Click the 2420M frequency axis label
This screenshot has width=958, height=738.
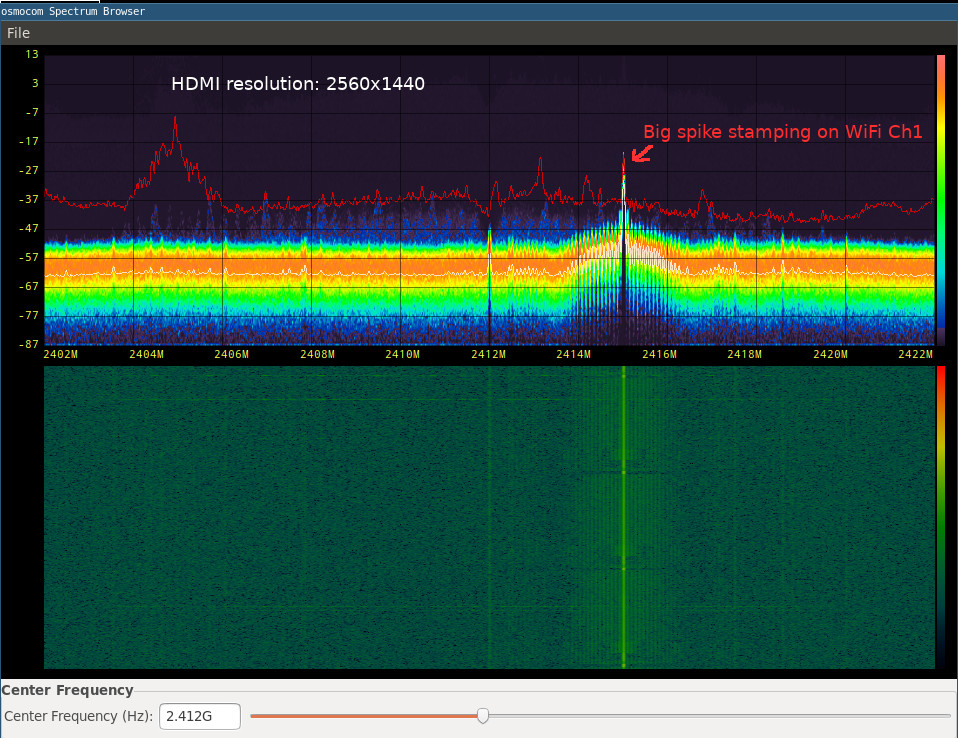click(830, 354)
